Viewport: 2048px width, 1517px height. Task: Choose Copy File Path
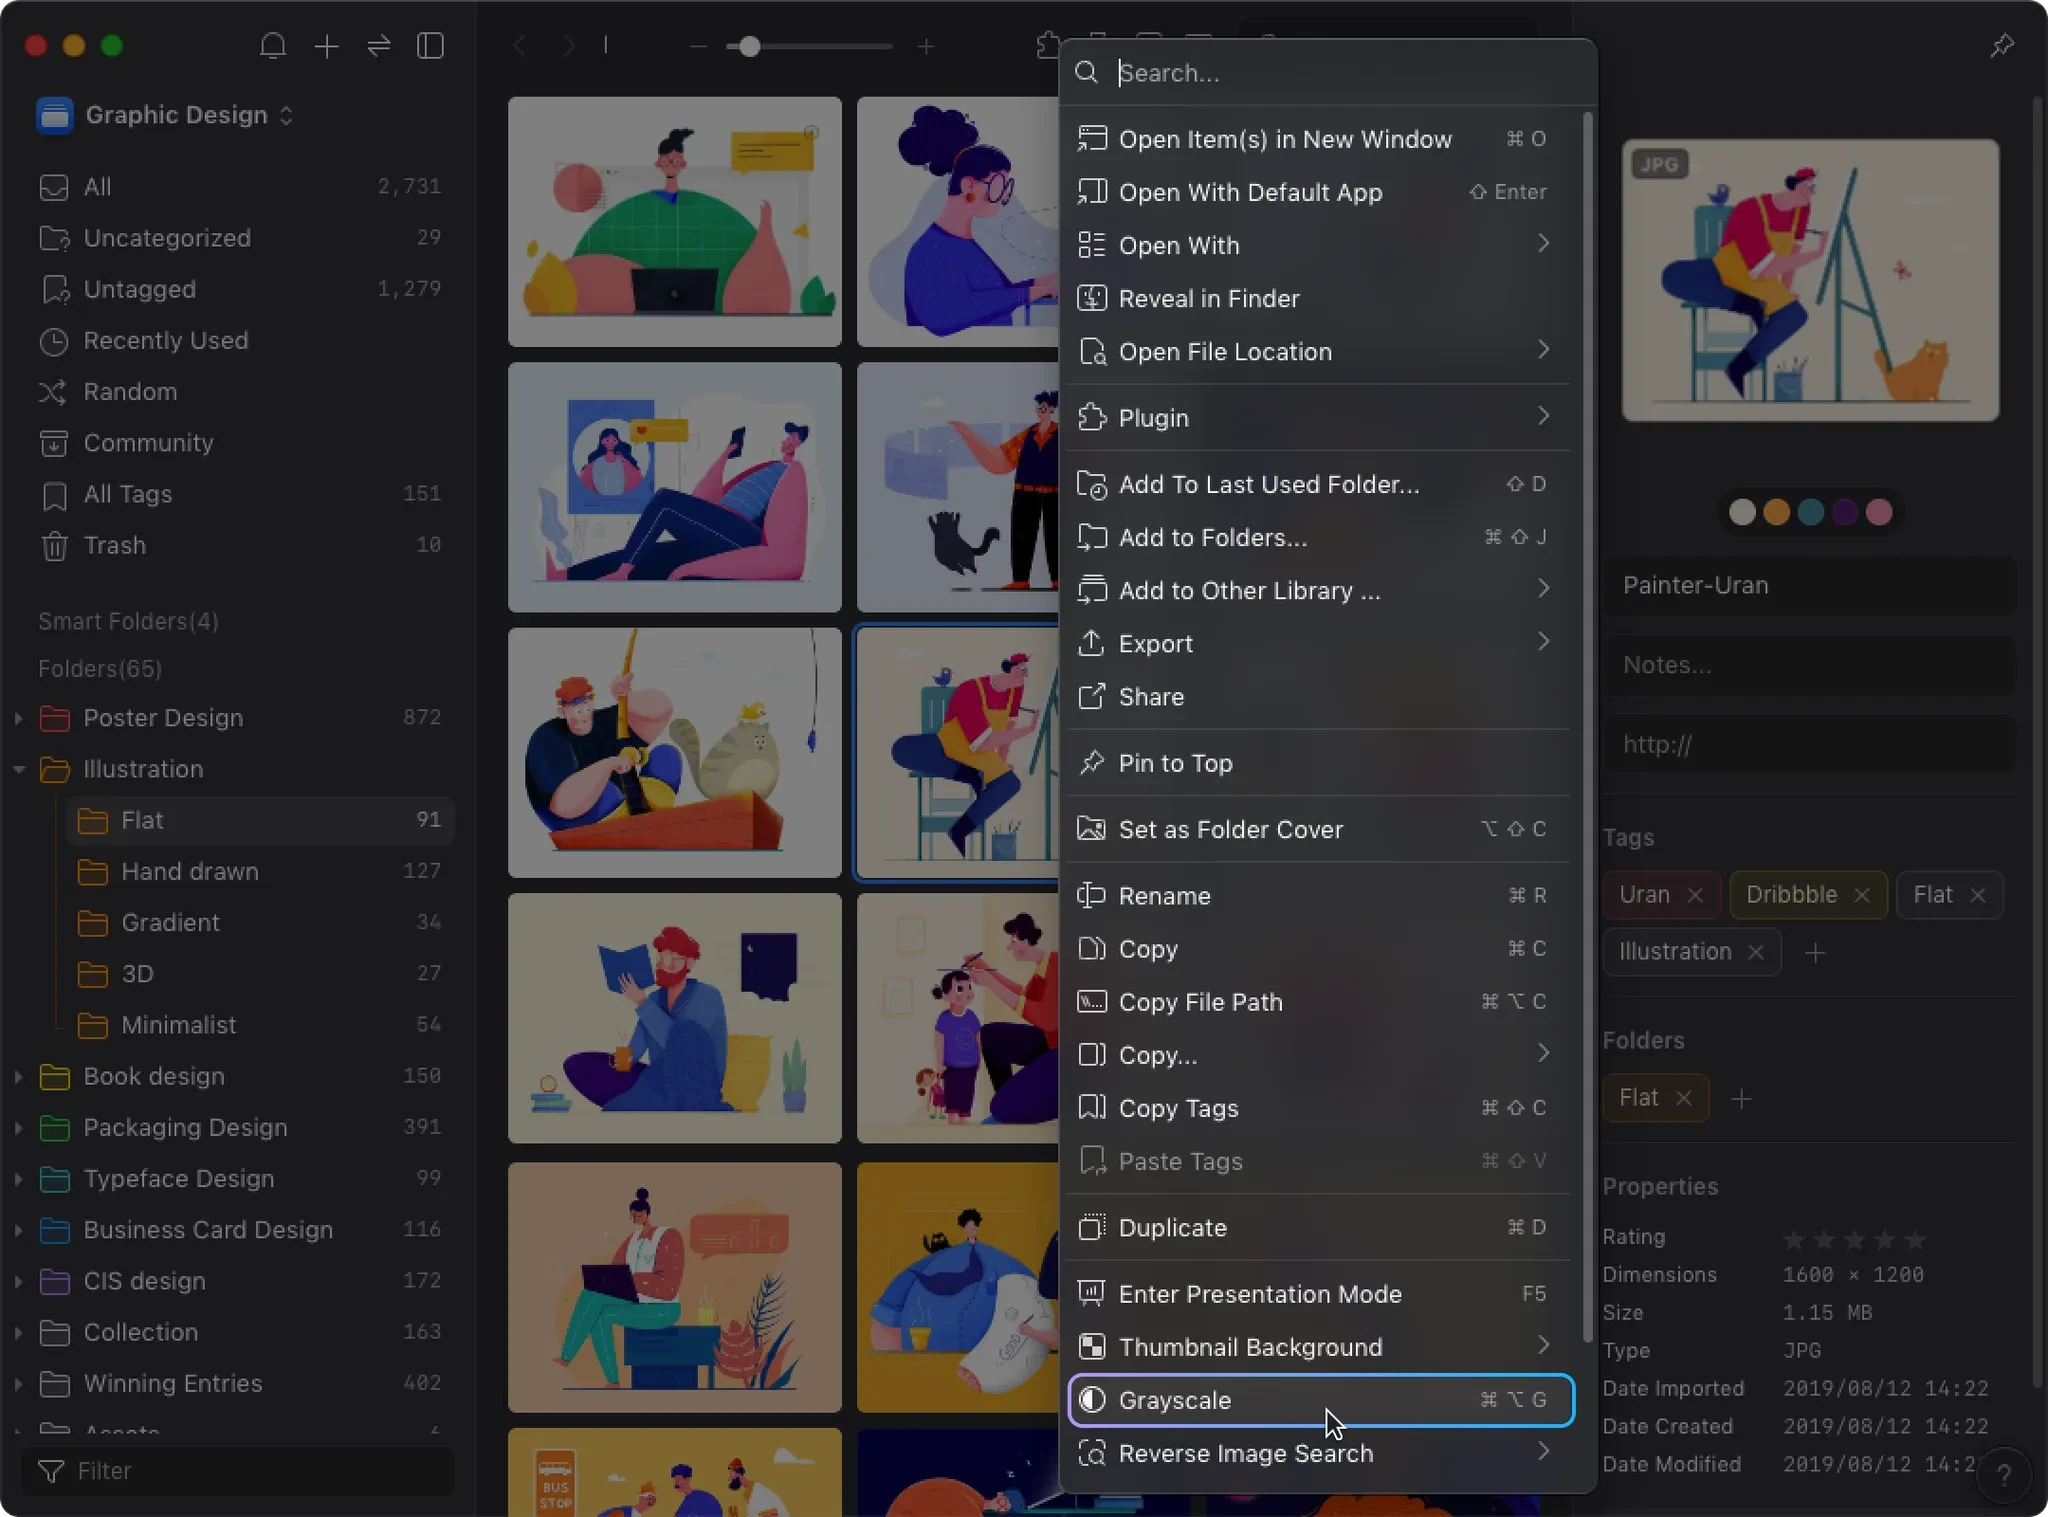pyautogui.click(x=1320, y=1002)
